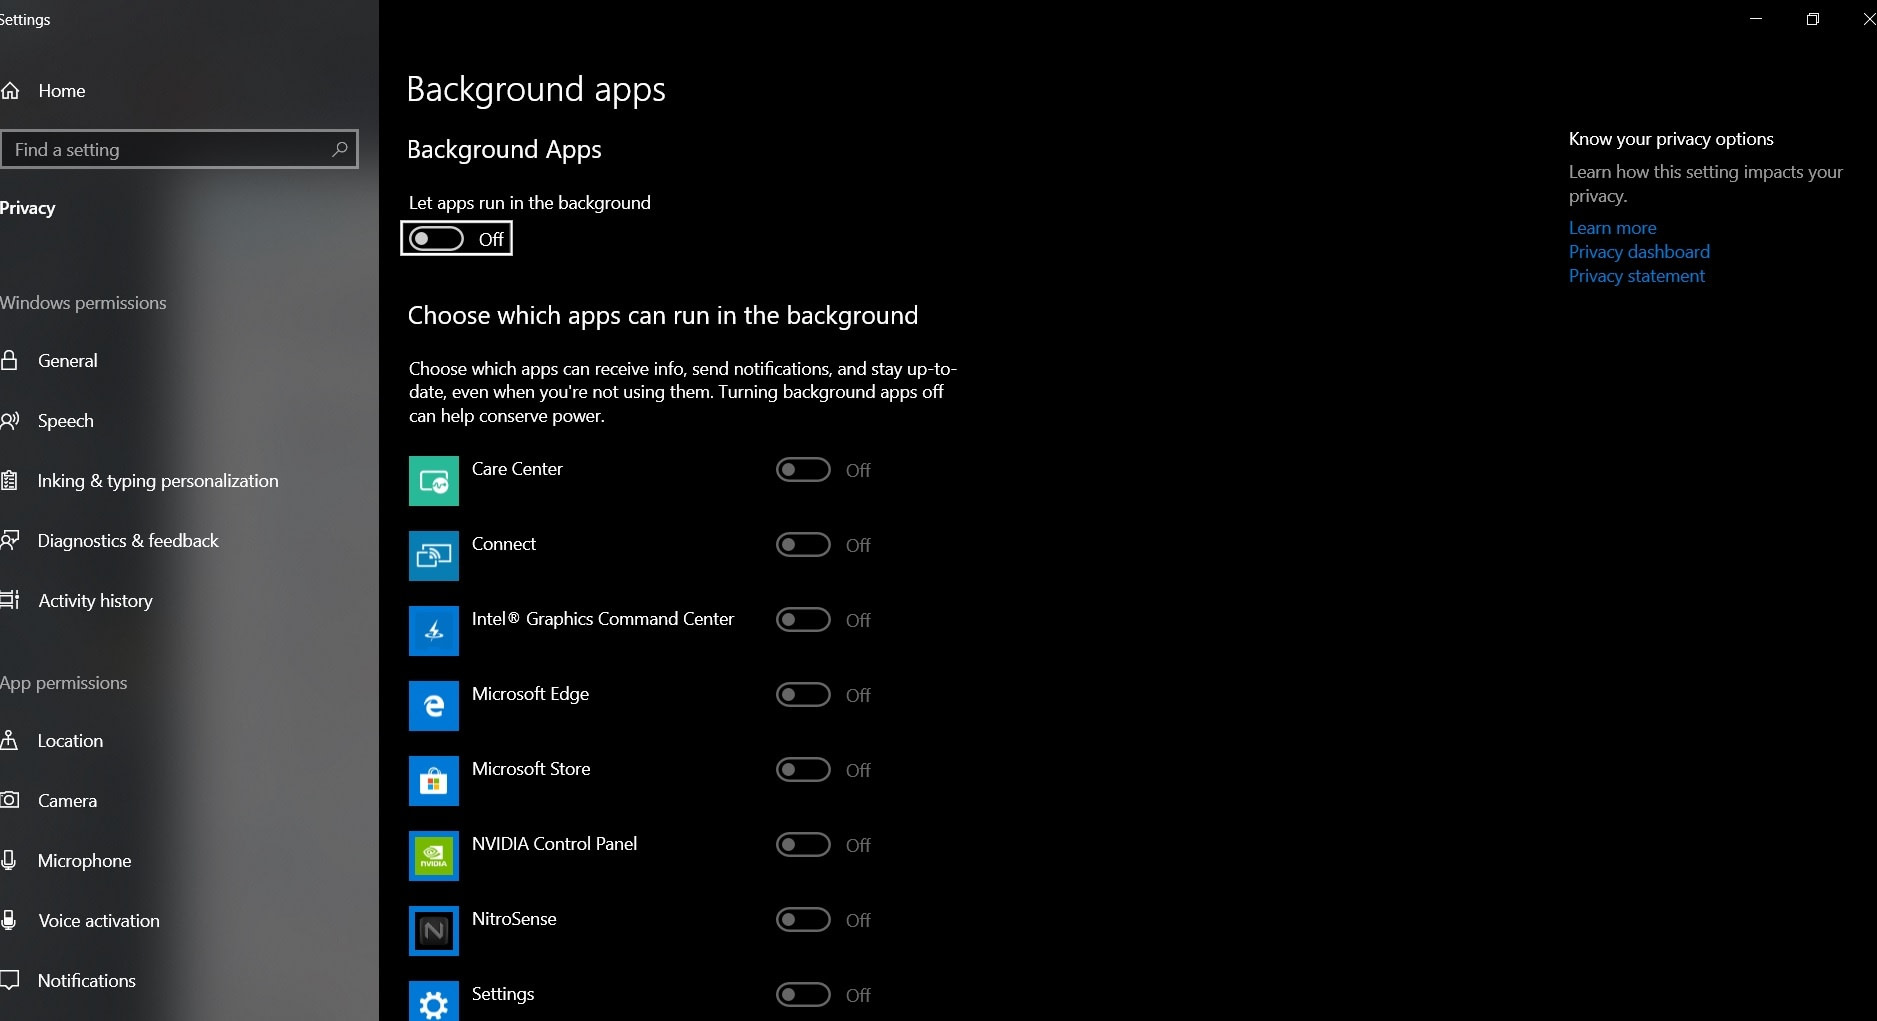
Task: Click the Microsoft Edge app icon
Action: tap(434, 706)
